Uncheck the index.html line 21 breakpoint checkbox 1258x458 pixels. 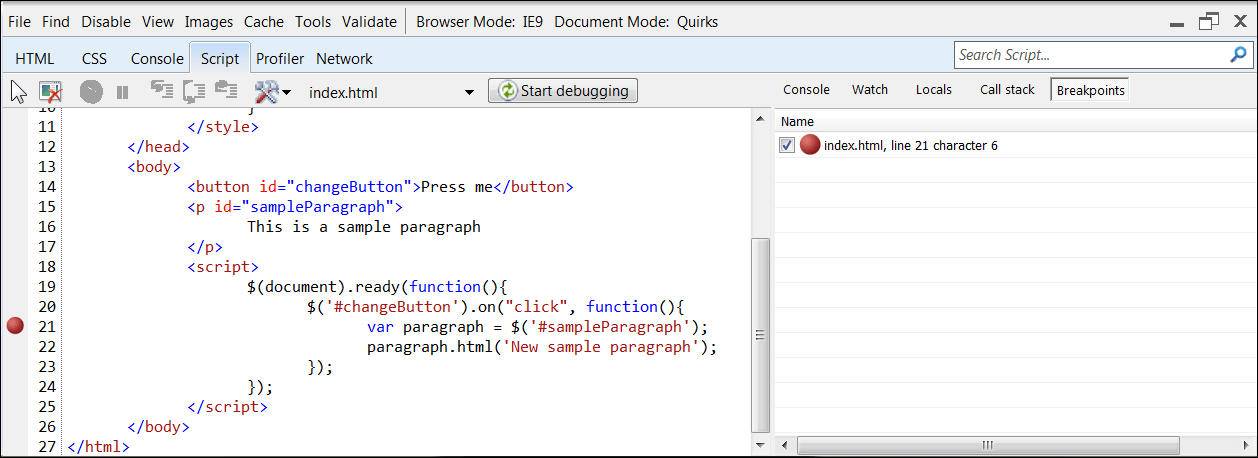[787, 146]
